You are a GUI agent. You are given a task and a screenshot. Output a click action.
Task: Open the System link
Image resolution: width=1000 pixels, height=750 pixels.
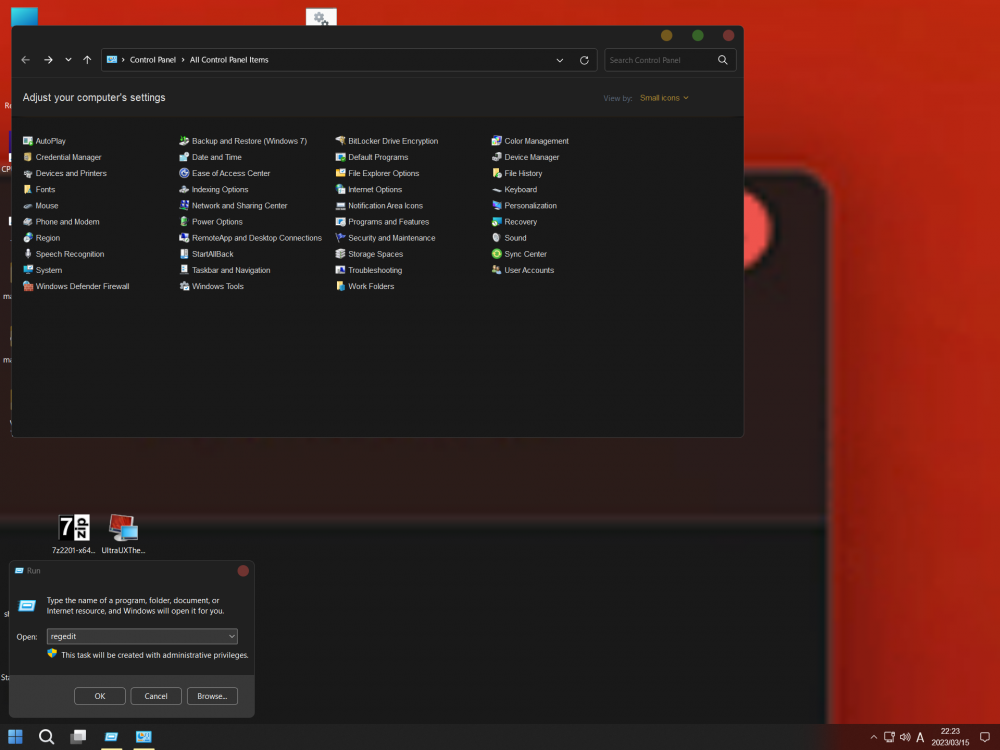[x=48, y=270]
